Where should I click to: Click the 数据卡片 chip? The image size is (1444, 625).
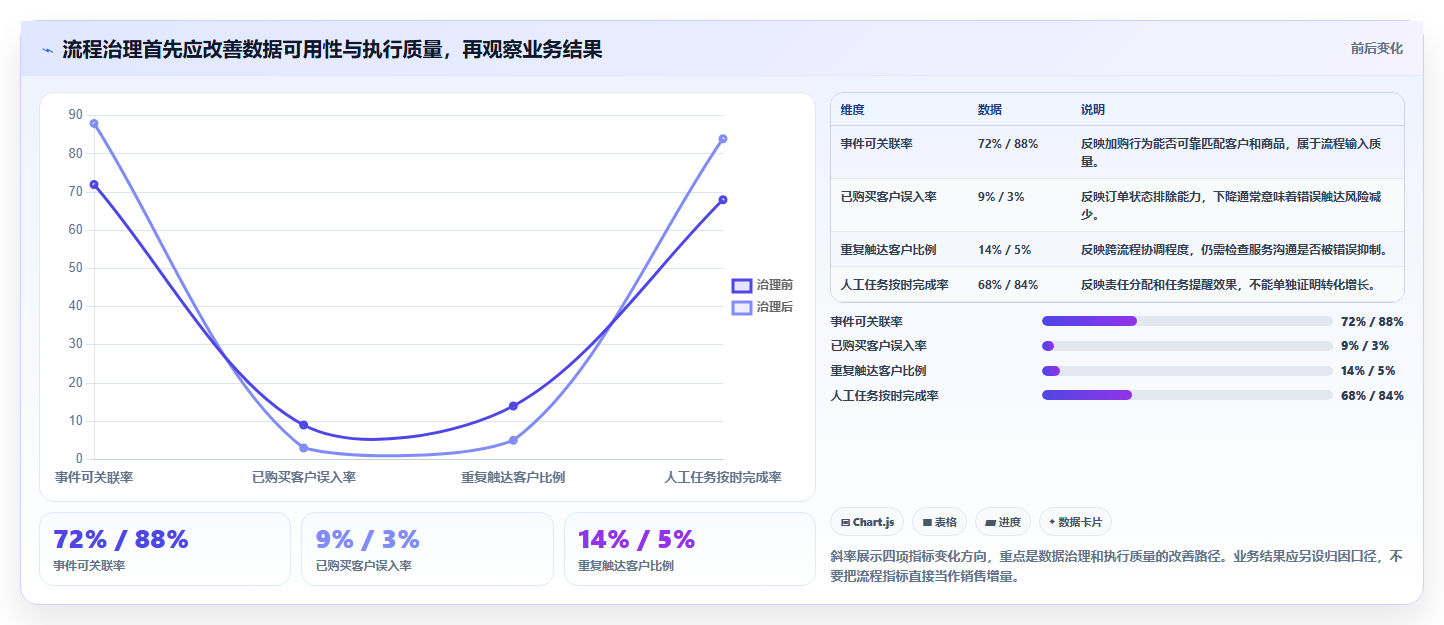(x=1075, y=522)
